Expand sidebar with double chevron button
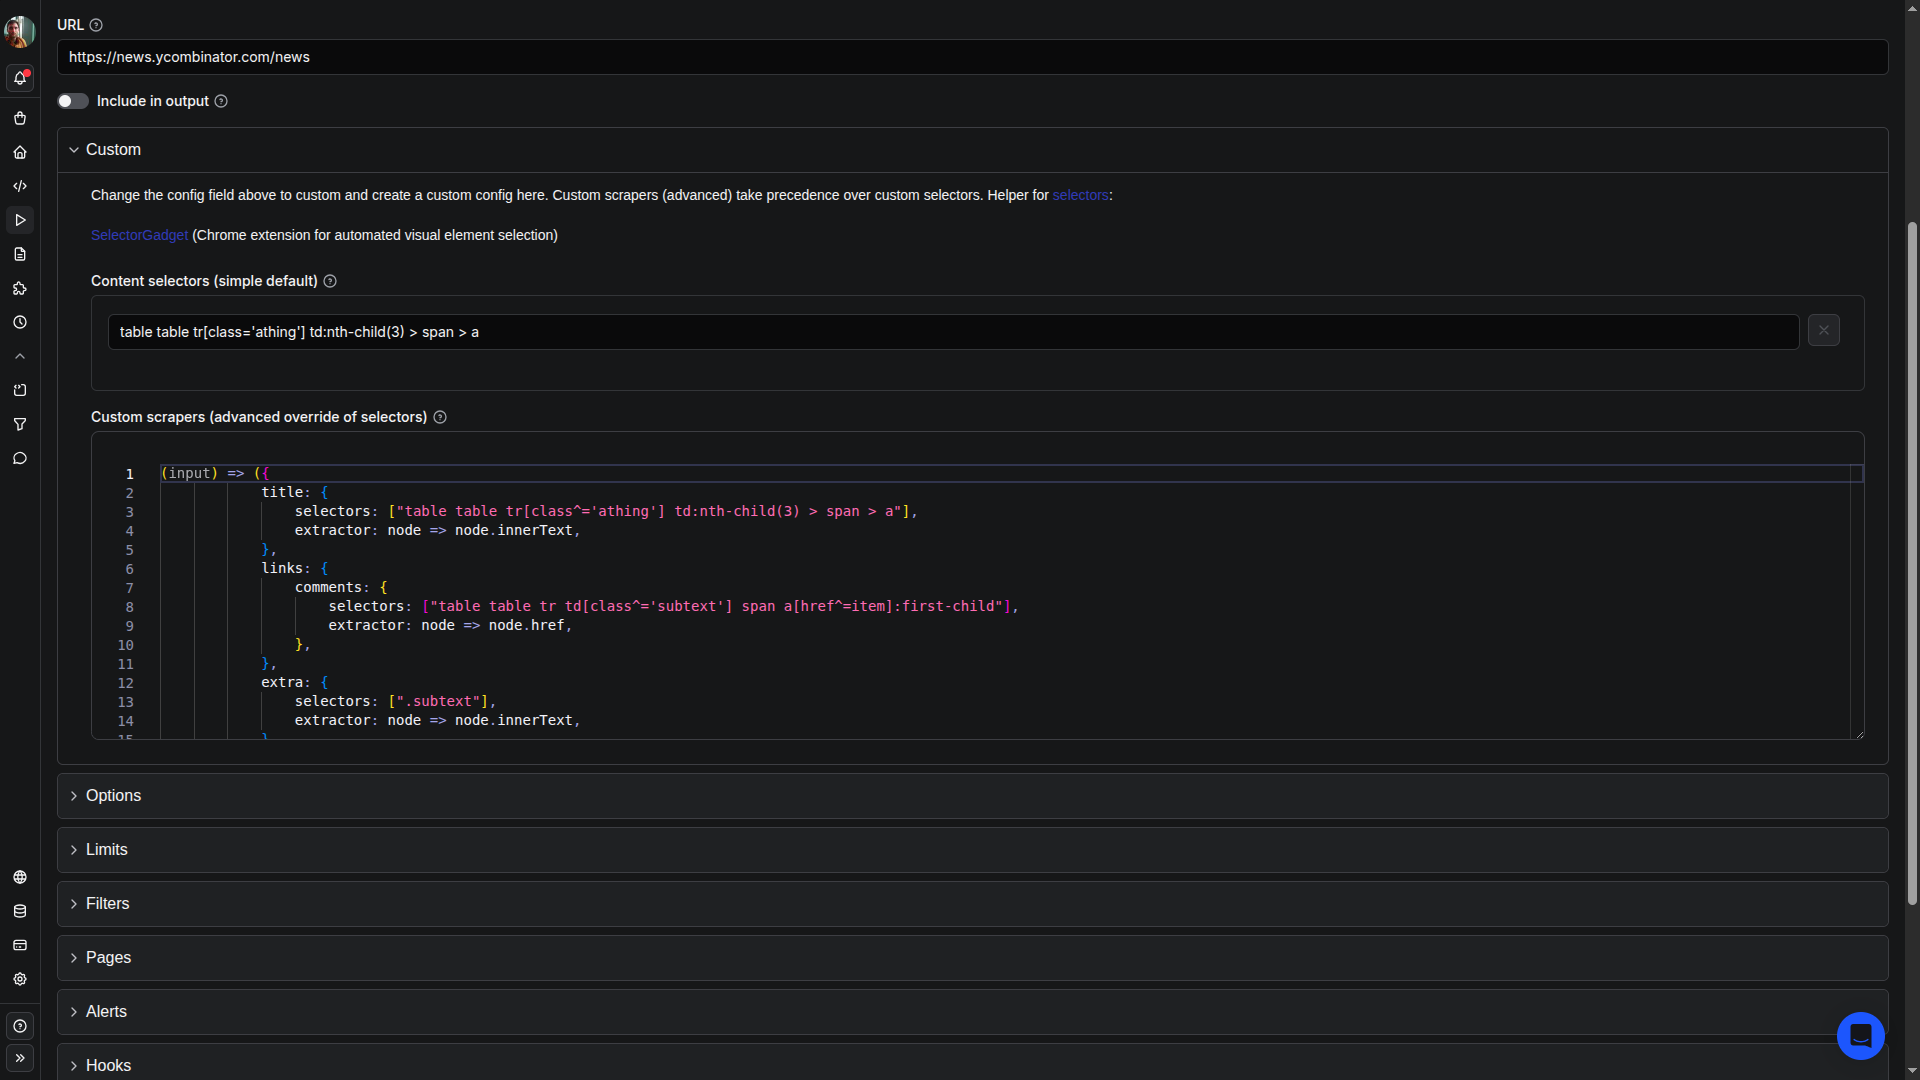 tap(20, 1058)
